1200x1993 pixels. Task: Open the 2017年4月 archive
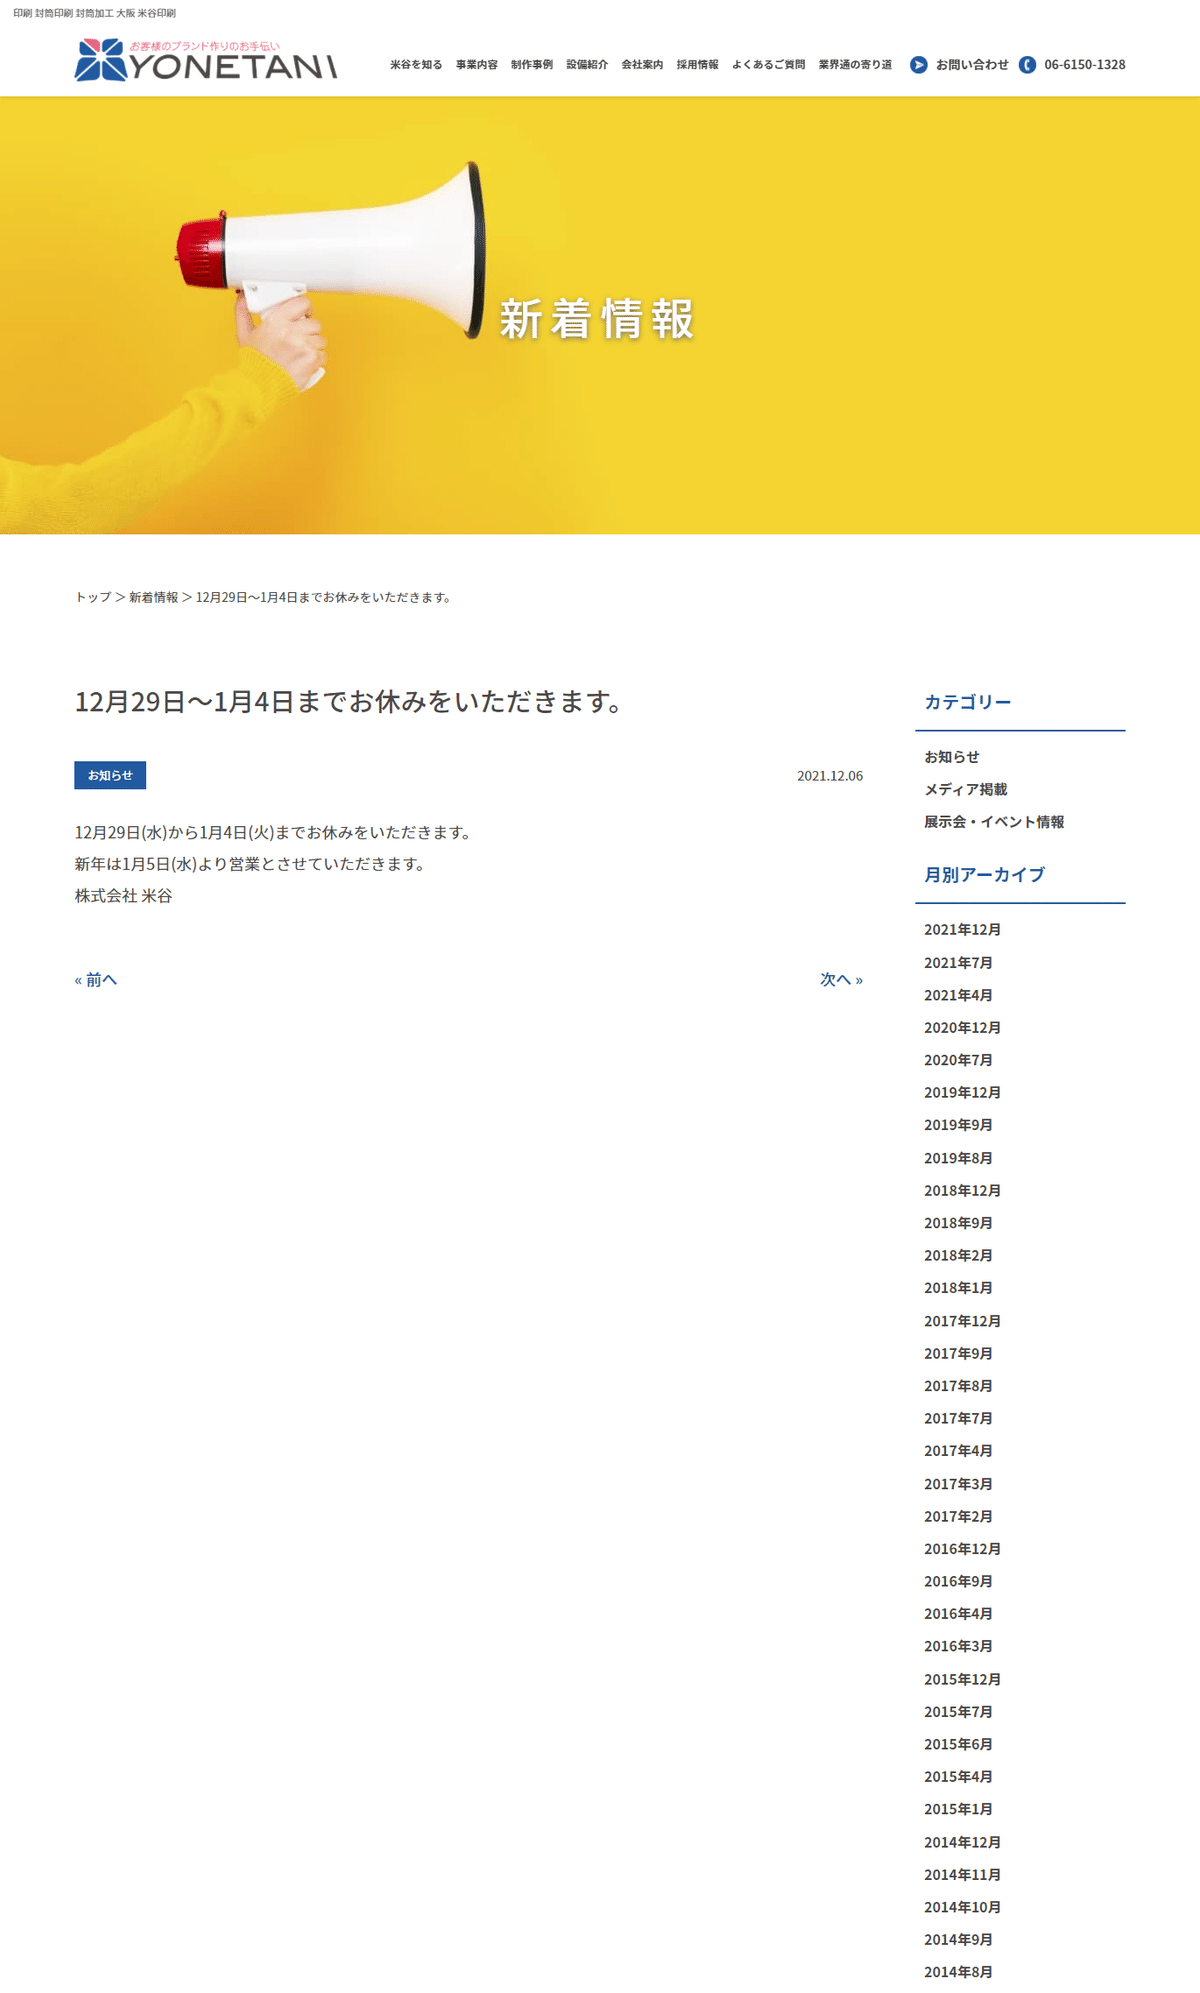958,1451
